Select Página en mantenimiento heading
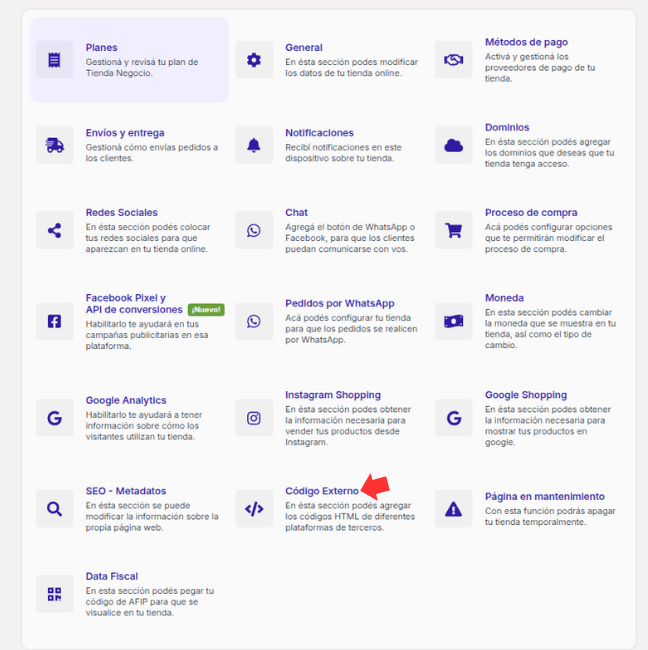The height and width of the screenshot is (650, 648). [544, 497]
